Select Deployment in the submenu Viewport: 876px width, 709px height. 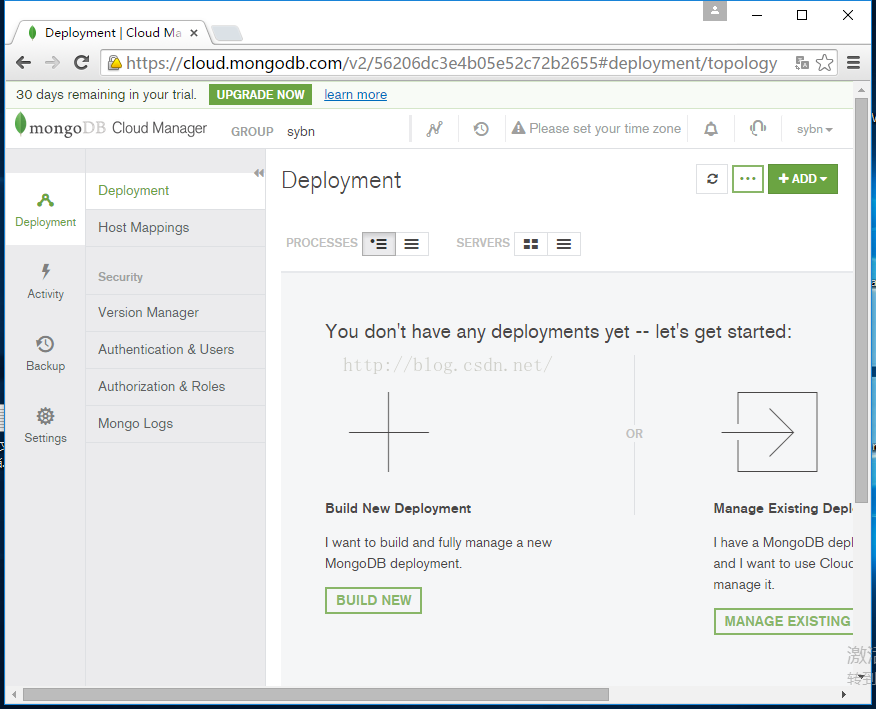[175, 191]
